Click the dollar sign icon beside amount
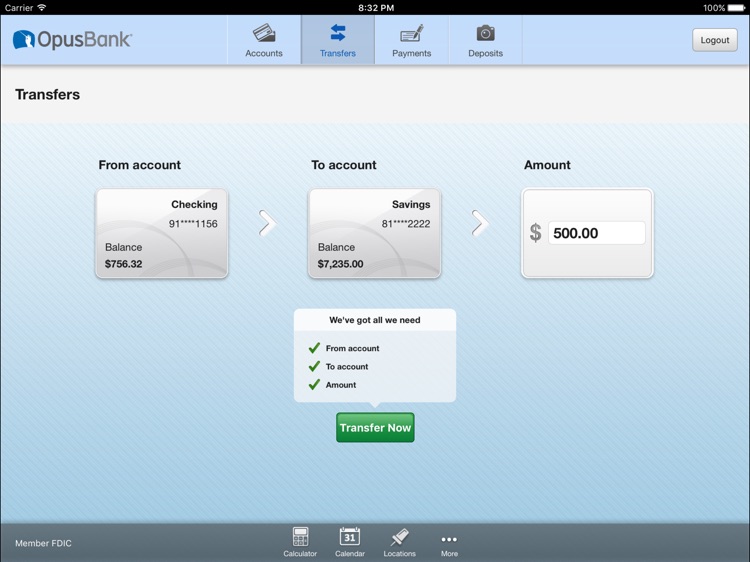 click(x=535, y=233)
